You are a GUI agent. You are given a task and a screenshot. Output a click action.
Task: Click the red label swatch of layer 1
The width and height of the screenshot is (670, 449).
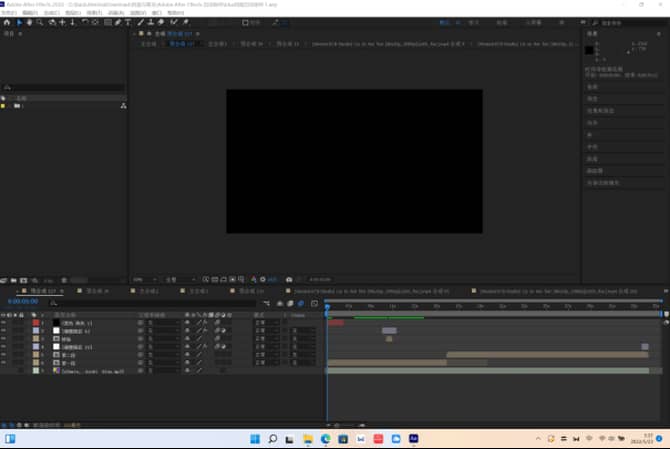[36, 323]
